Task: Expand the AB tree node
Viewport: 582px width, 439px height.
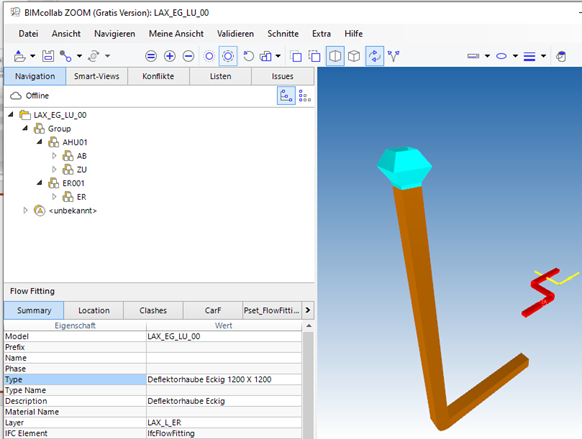Action: tap(54, 155)
